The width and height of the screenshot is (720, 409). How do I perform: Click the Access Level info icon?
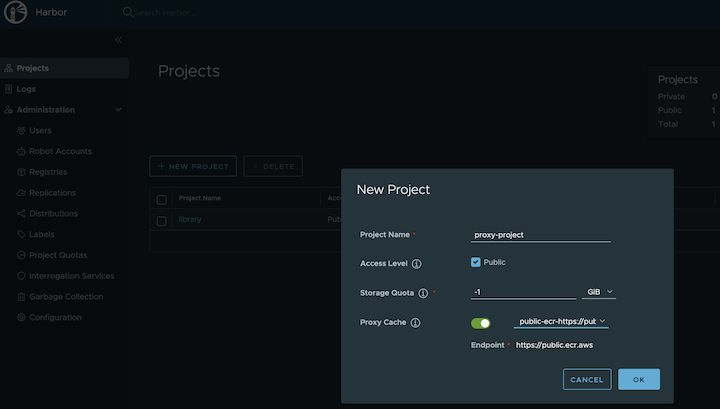[x=416, y=264]
